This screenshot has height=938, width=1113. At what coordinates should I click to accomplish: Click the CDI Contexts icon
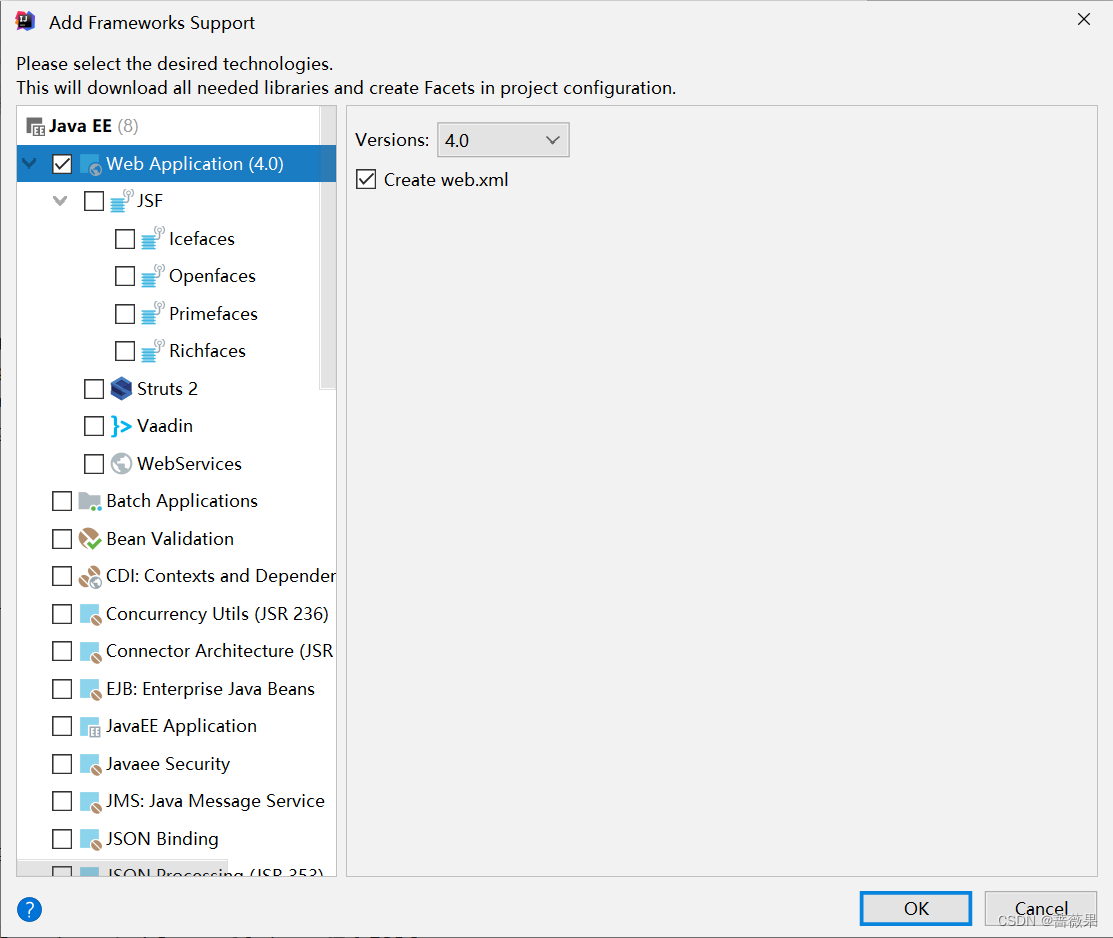90,577
